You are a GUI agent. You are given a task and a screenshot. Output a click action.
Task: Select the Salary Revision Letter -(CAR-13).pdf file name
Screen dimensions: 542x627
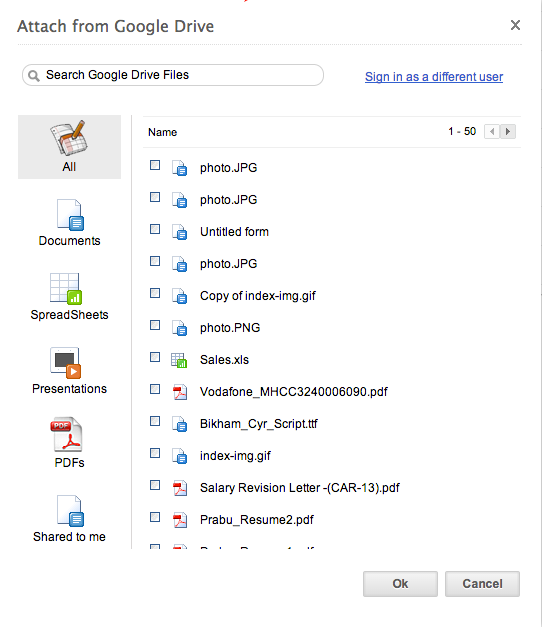pyautogui.click(x=300, y=488)
